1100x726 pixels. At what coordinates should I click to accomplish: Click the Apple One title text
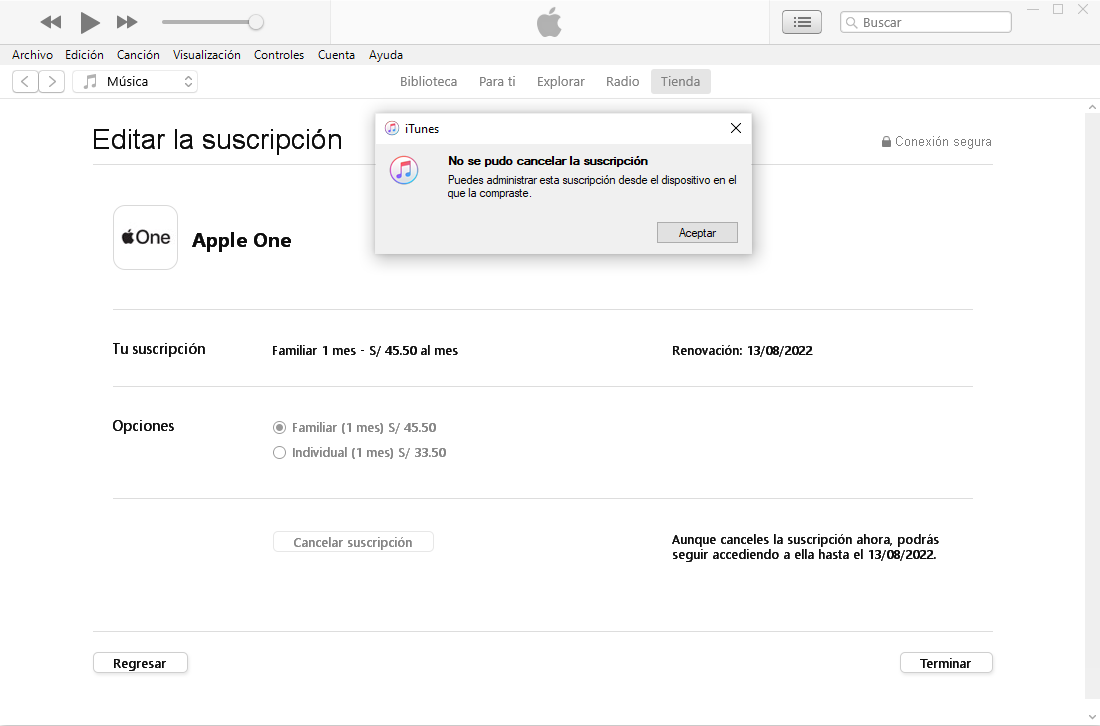(242, 240)
